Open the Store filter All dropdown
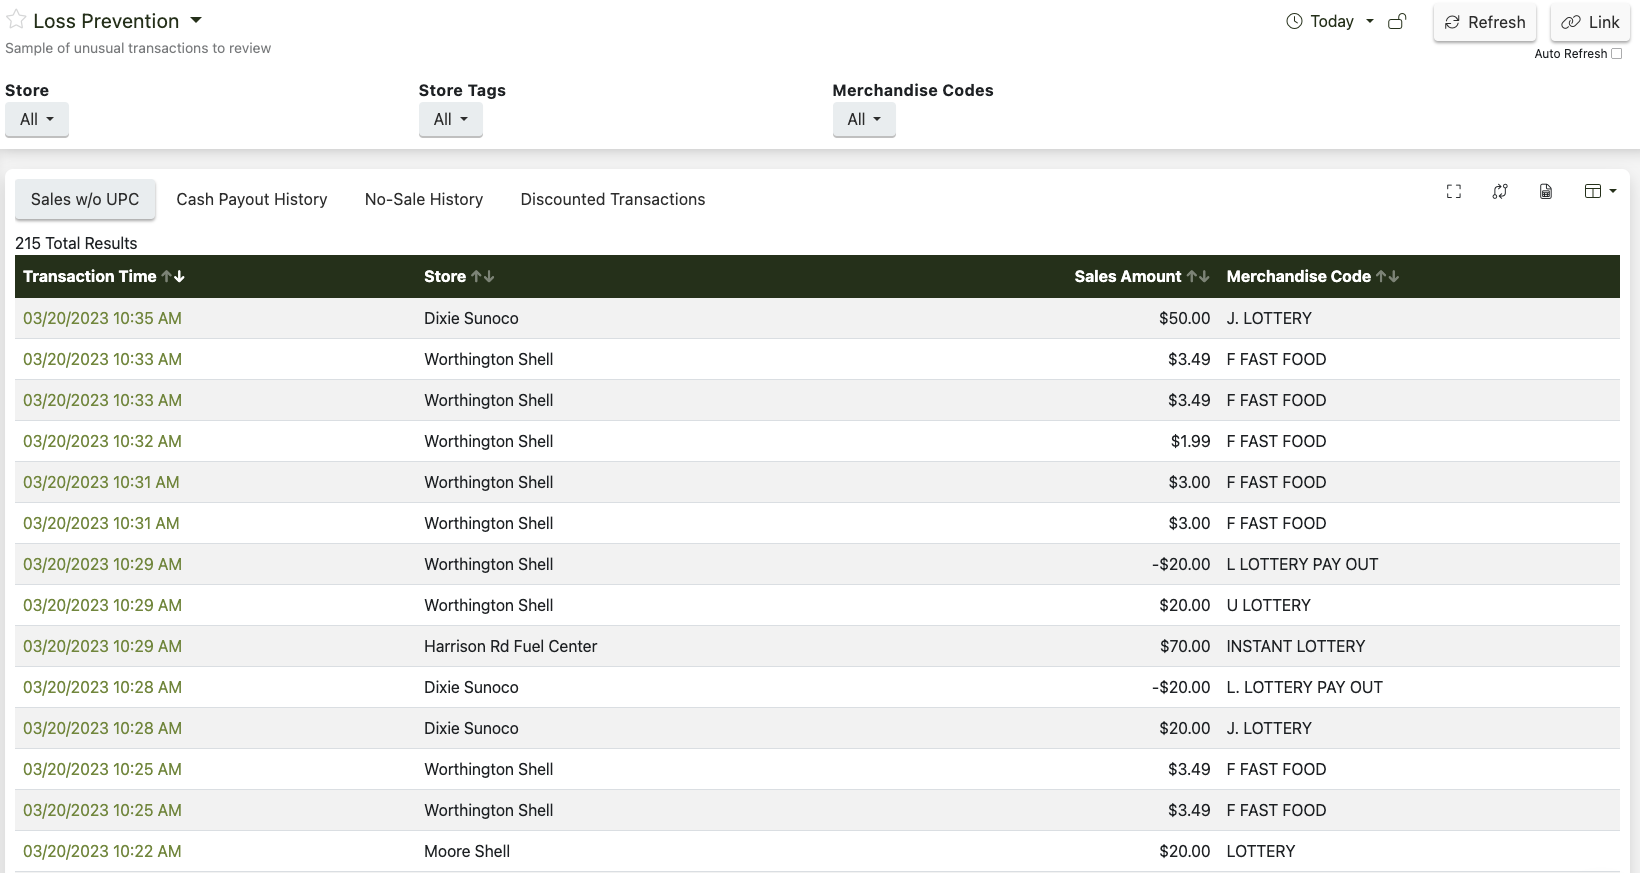The height and width of the screenshot is (873, 1640). (37, 119)
